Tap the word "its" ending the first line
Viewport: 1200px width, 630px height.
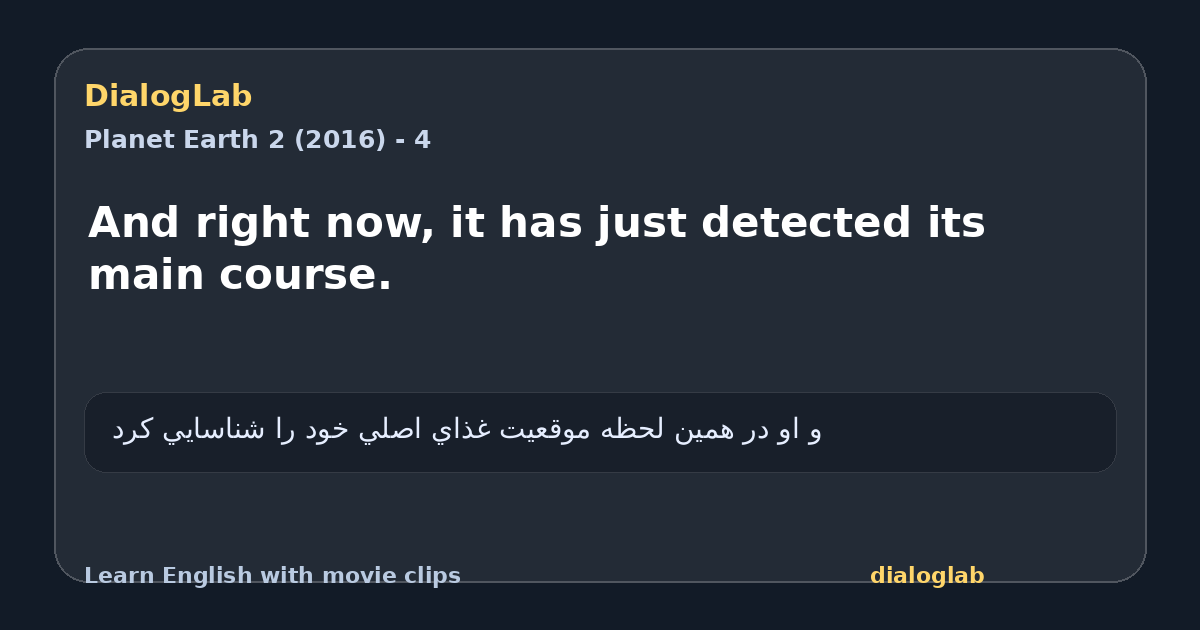(956, 223)
